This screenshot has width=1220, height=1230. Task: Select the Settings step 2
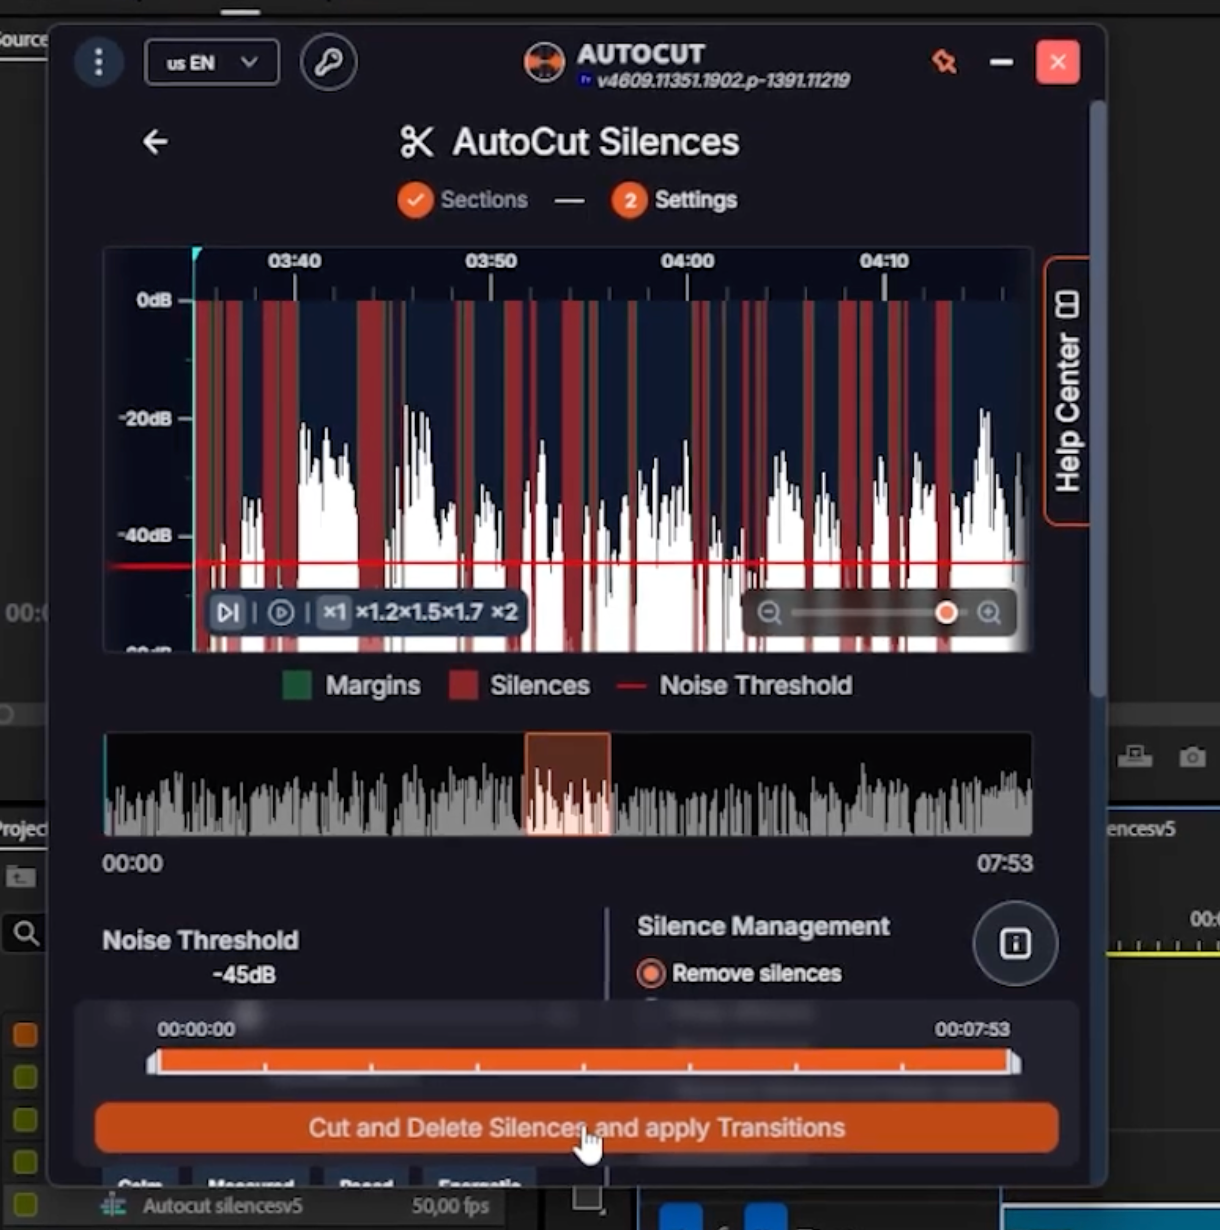point(675,200)
